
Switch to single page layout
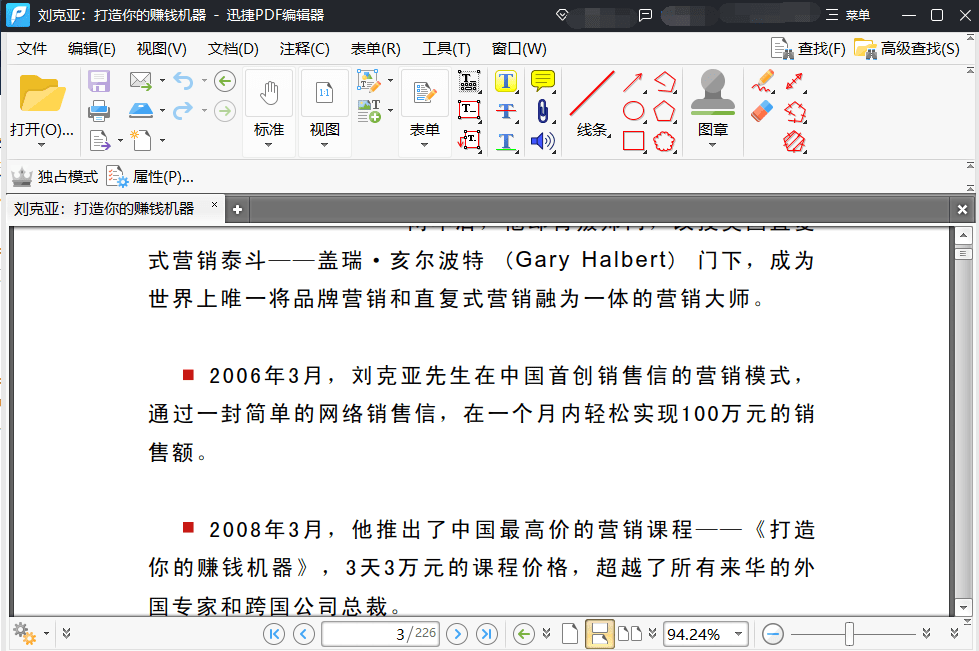570,634
